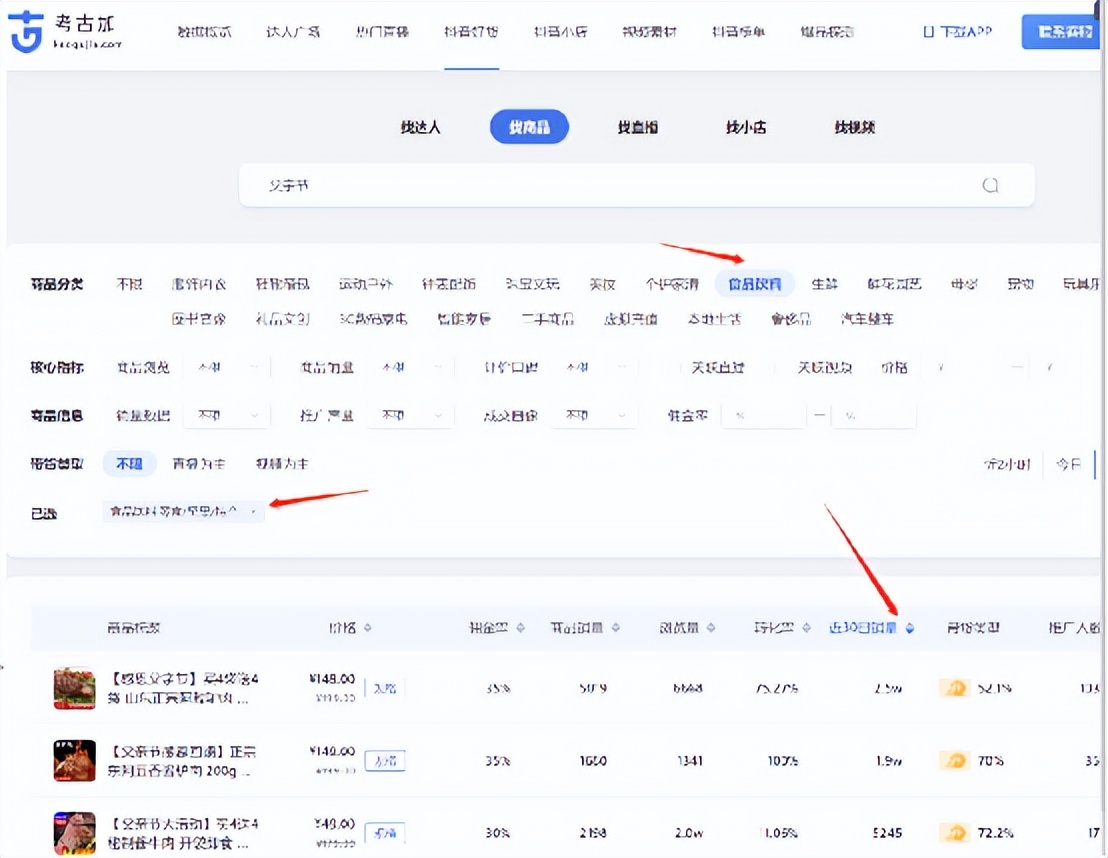
Task: Open thumbnail of 200g product row
Action: pyautogui.click(x=74, y=760)
